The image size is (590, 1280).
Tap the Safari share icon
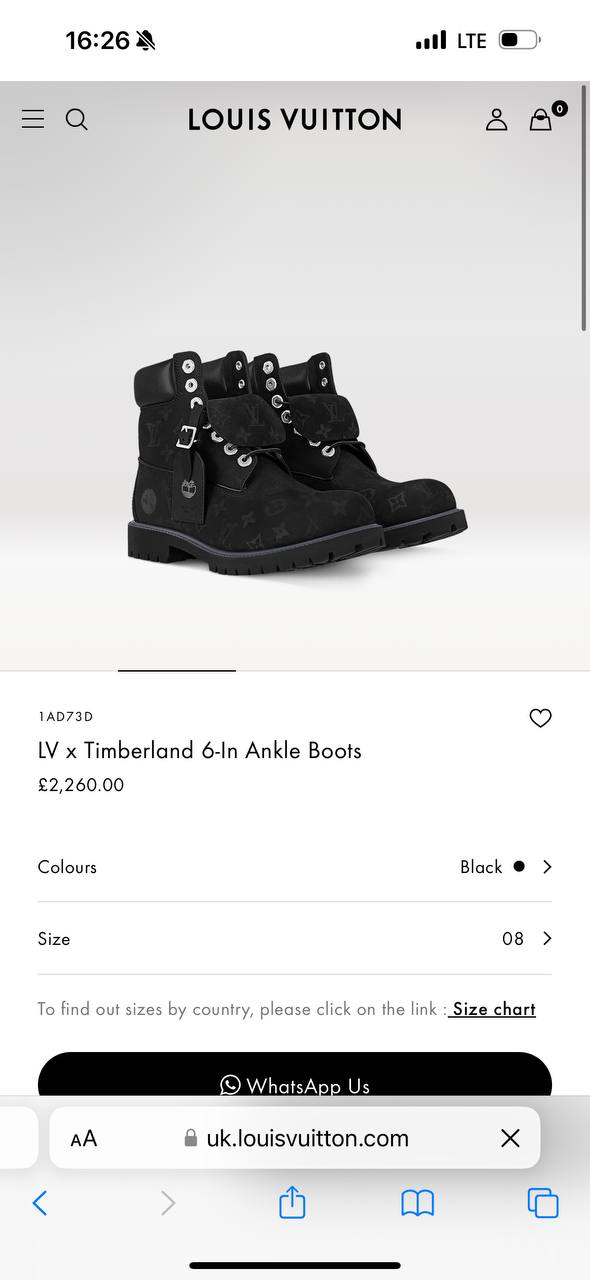coord(292,1201)
